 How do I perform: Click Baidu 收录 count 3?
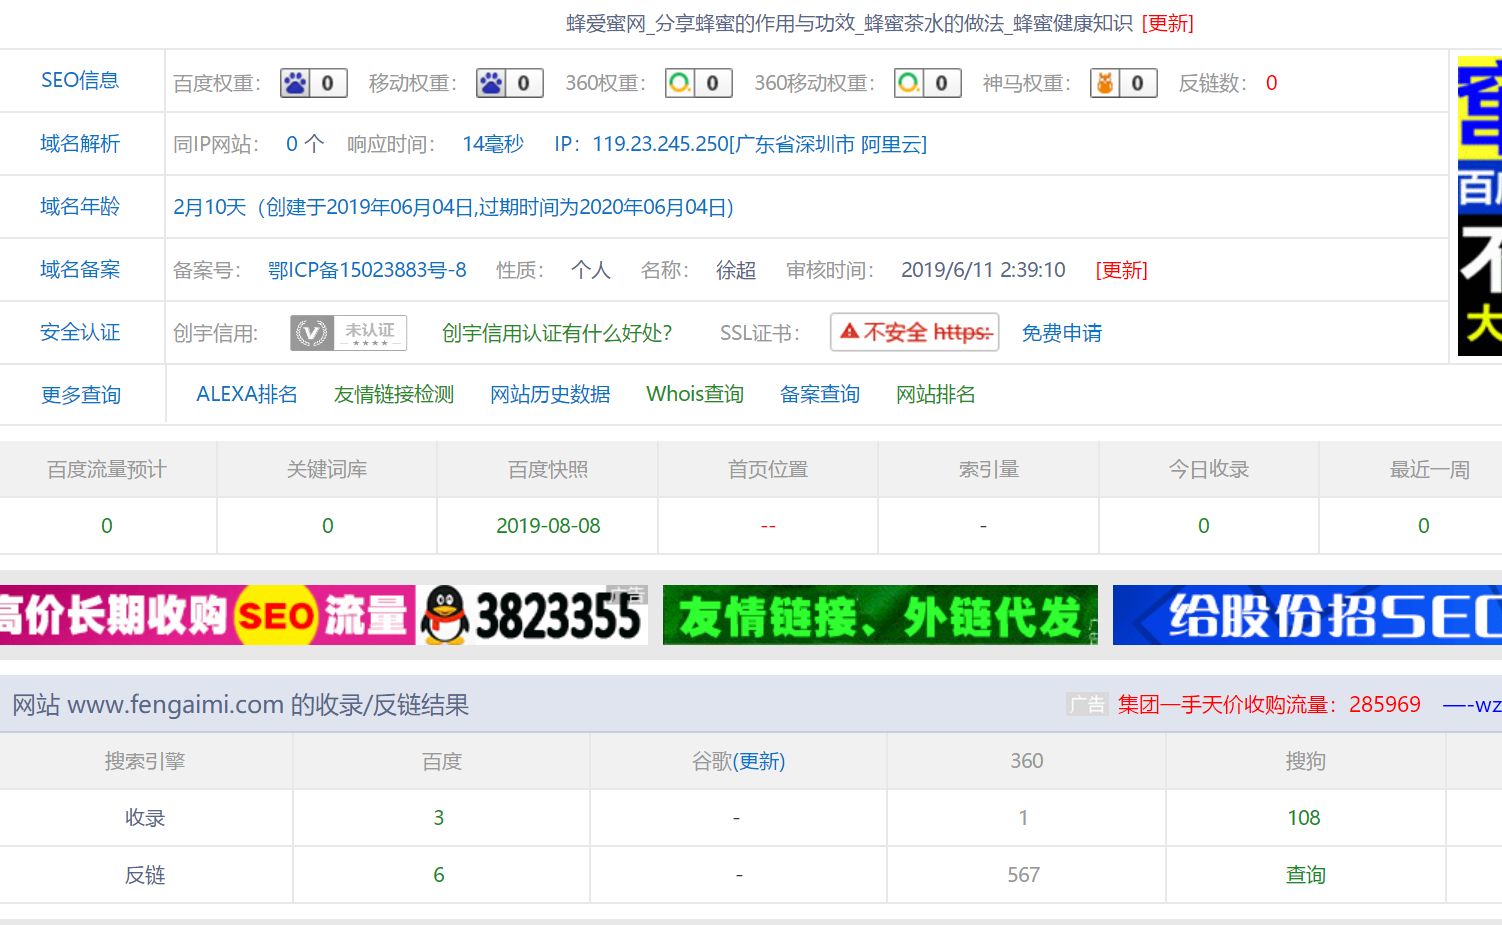click(x=439, y=818)
